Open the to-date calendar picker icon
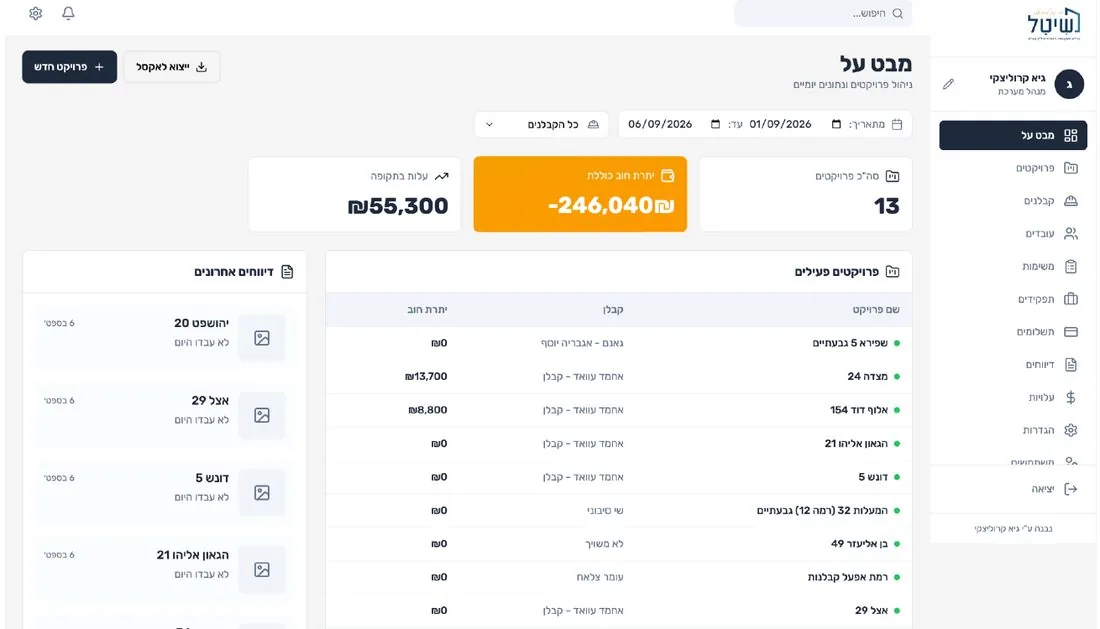 716,124
